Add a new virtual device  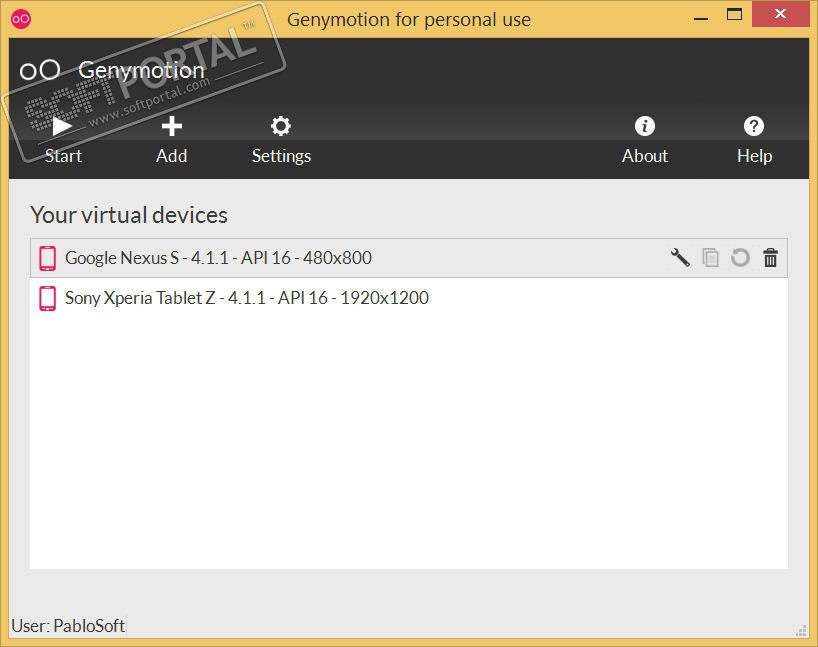(172, 139)
